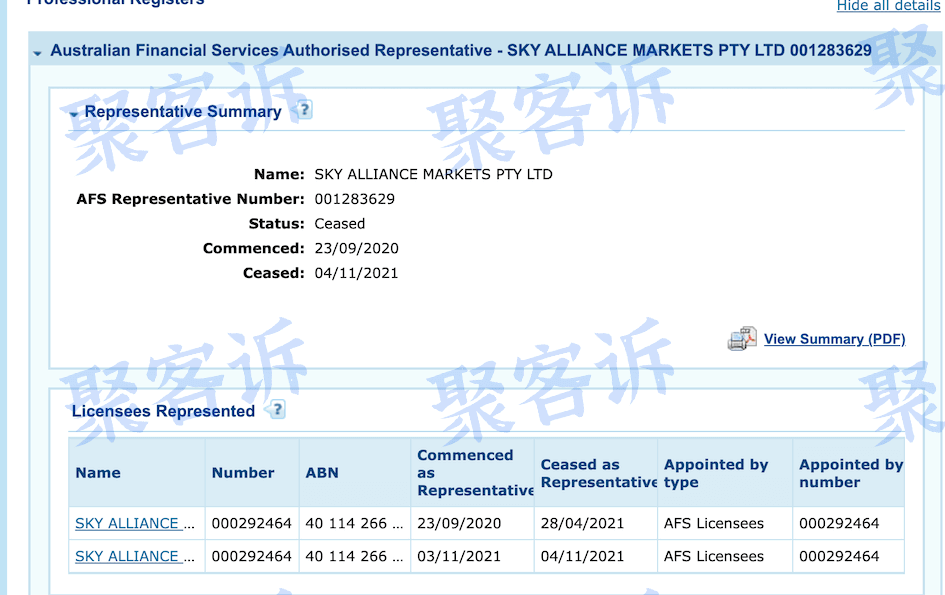This screenshot has width=945, height=595.
Task: Open help icon beside Licensees Represented
Action: pyautogui.click(x=277, y=409)
